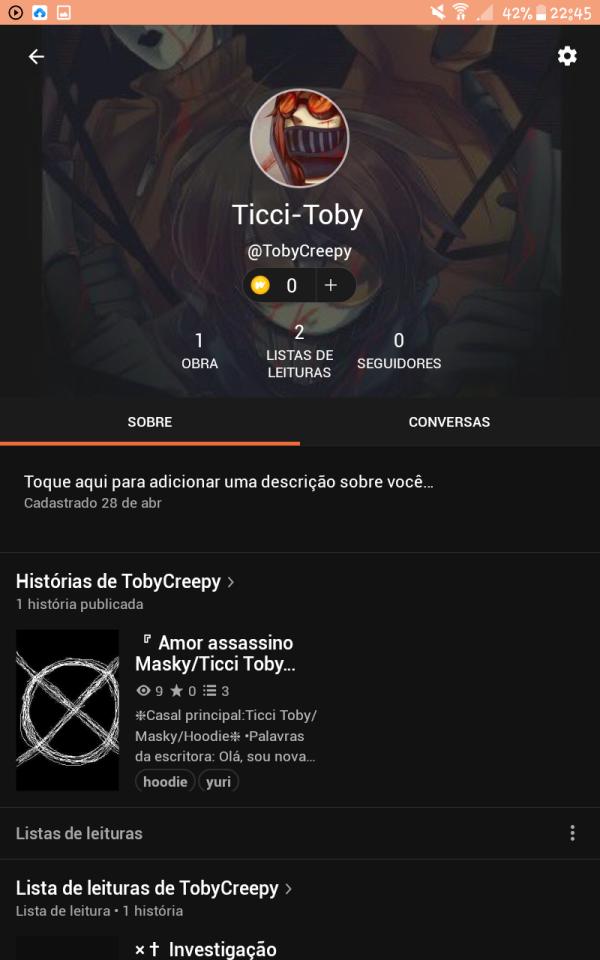Select the yuri tag
This screenshot has height=960, width=600.
tap(219, 782)
